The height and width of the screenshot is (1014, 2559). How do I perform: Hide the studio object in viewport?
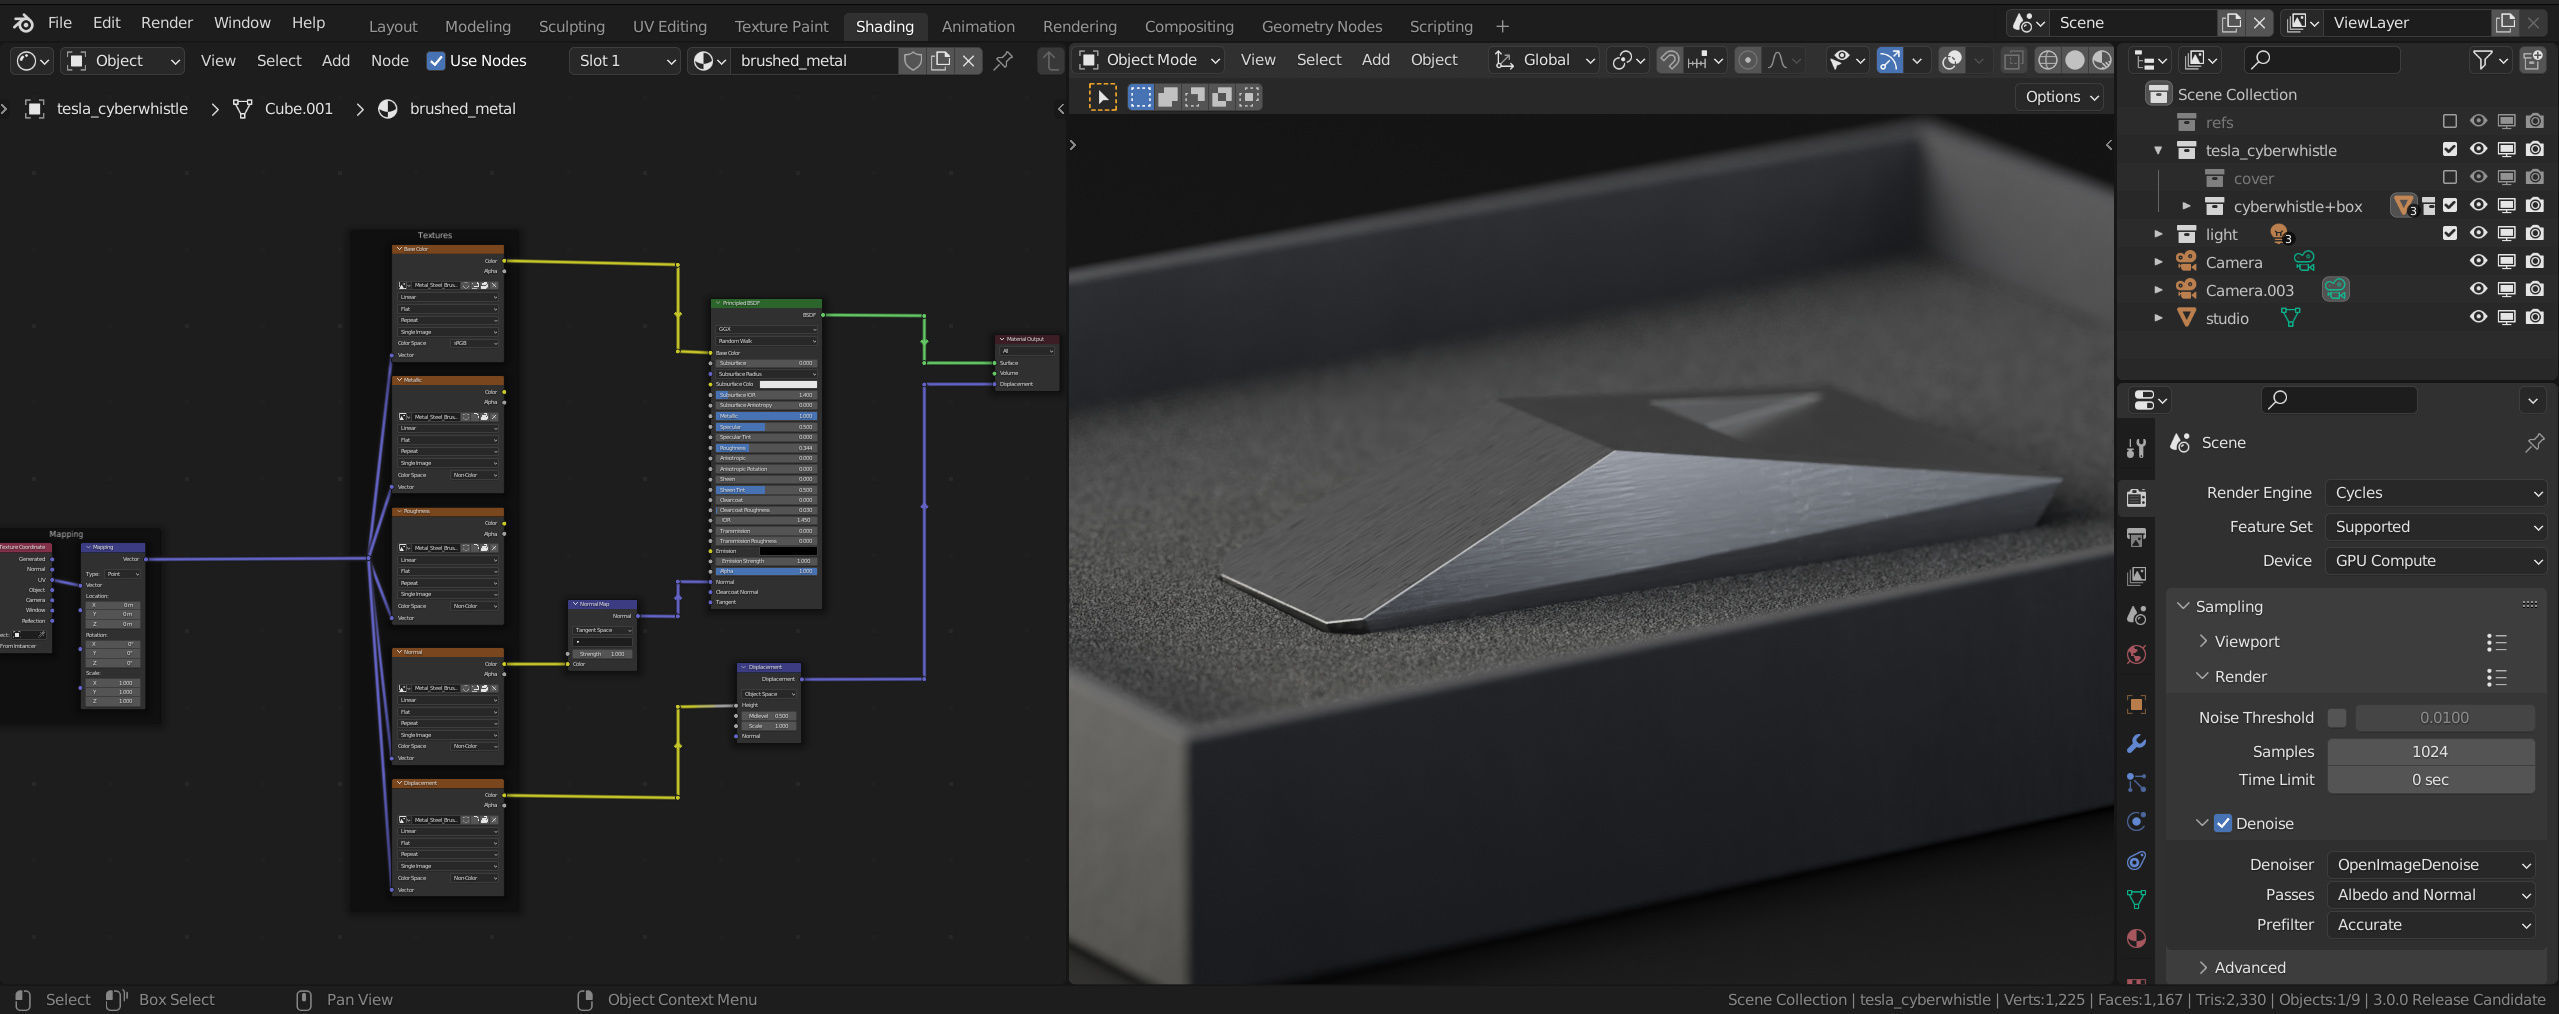pyautogui.click(x=2478, y=318)
